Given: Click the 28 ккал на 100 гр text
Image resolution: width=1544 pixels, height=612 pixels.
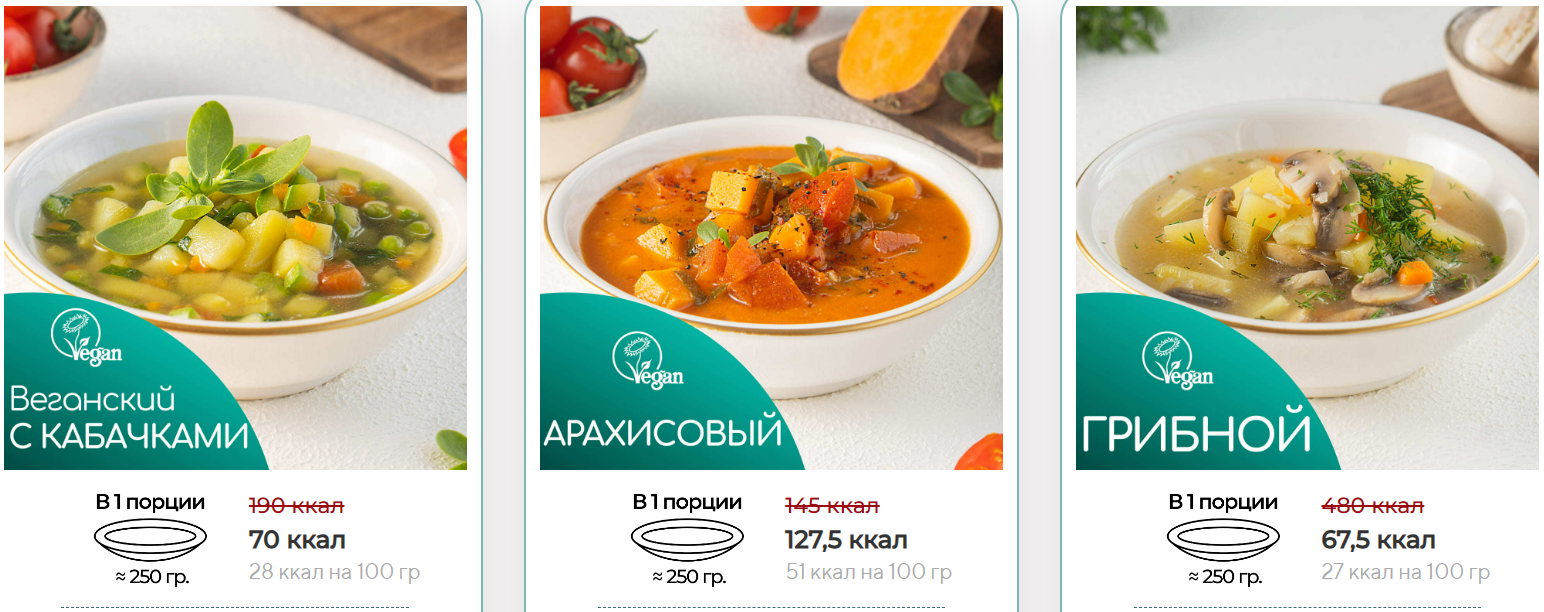Looking at the screenshot, I should pyautogui.click(x=334, y=573).
